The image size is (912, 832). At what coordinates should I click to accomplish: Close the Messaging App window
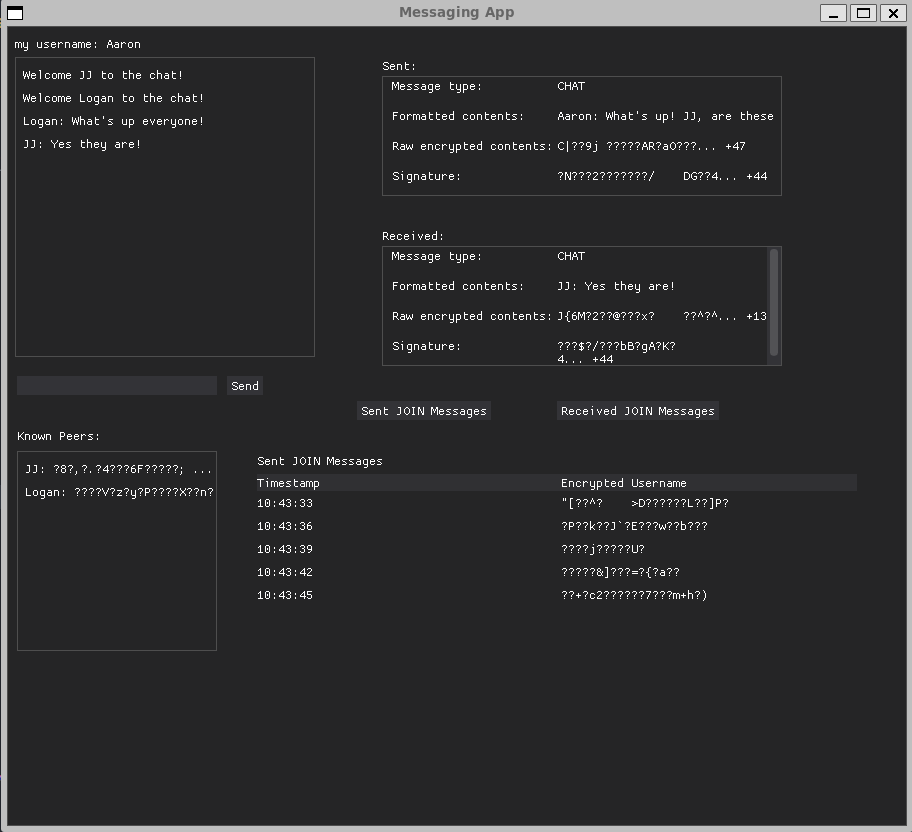(893, 13)
